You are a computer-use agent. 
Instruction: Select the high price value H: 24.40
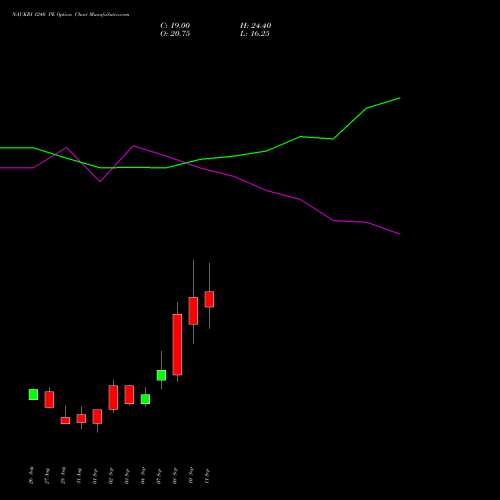click(255, 26)
